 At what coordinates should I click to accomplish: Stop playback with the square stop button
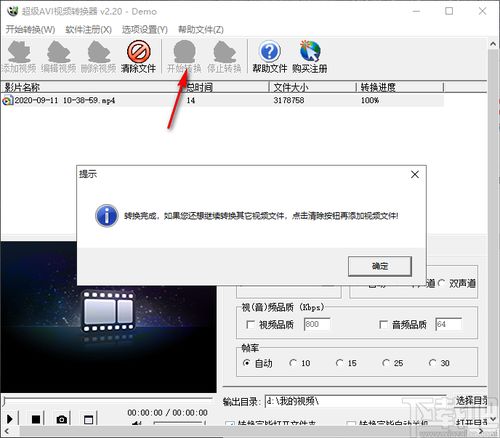pos(36,419)
